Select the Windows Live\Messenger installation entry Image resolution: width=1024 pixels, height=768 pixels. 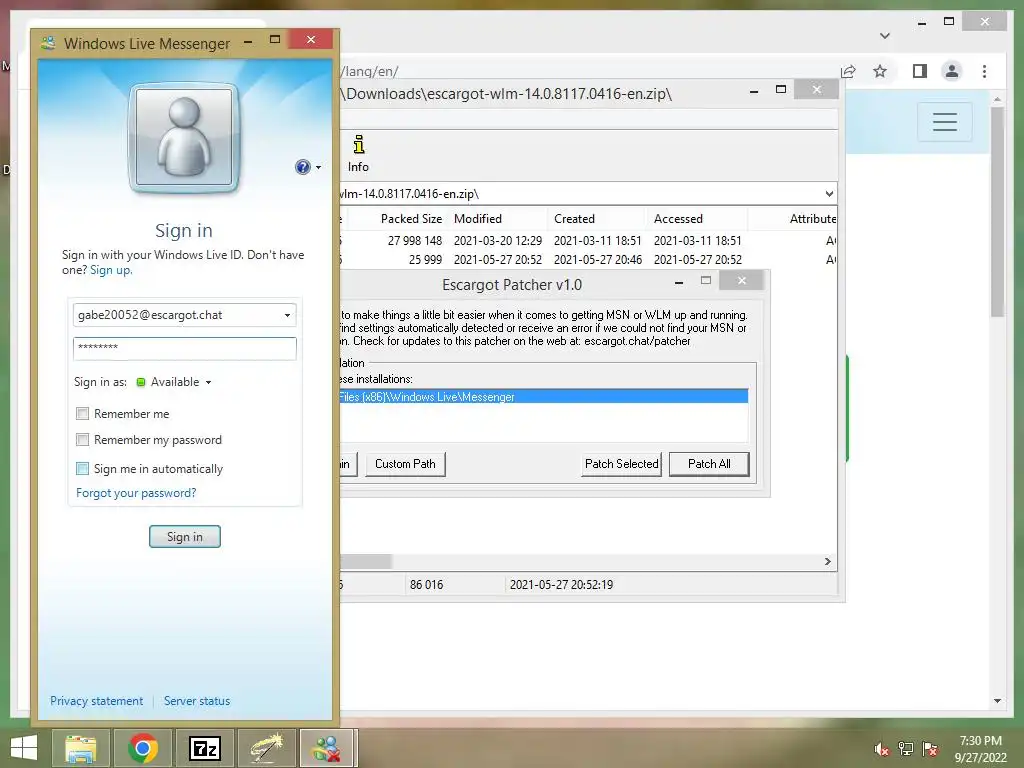(543, 397)
